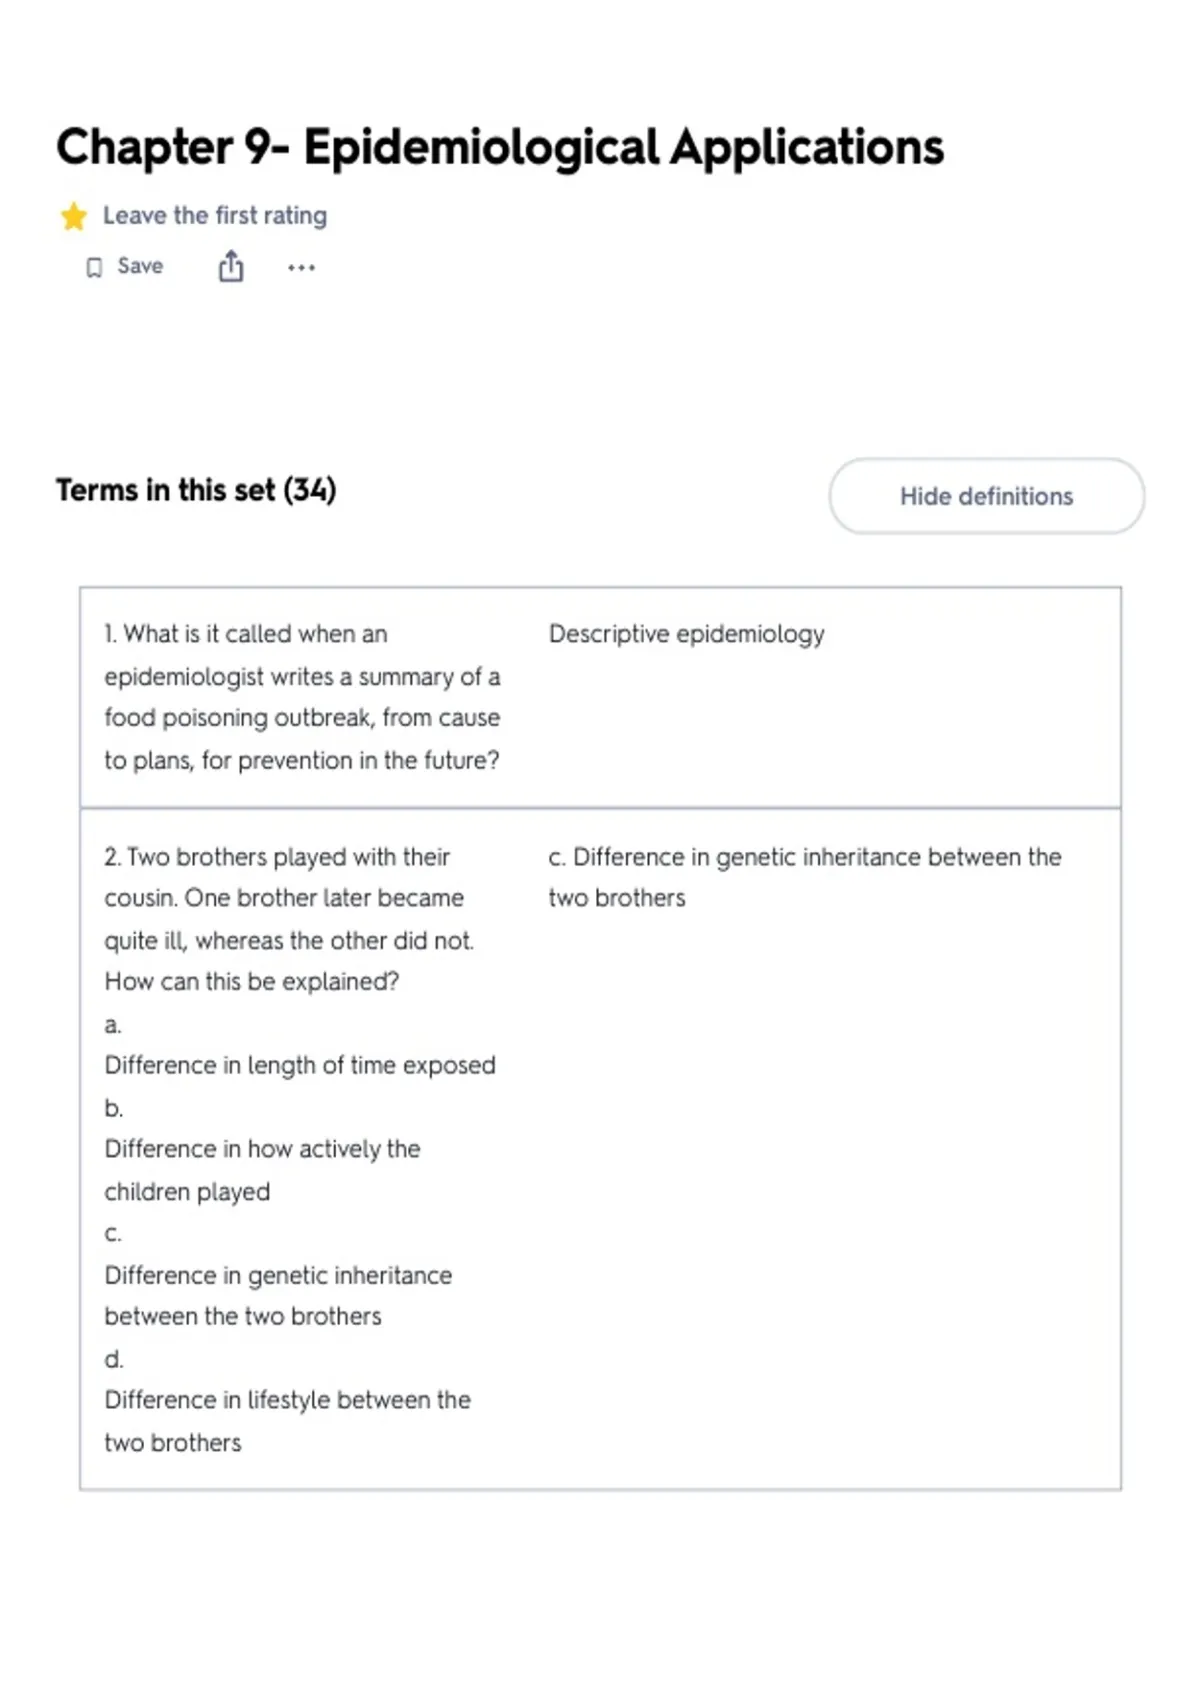Click How can this be explained text
The width and height of the screenshot is (1200, 1700).
pyautogui.click(x=251, y=982)
